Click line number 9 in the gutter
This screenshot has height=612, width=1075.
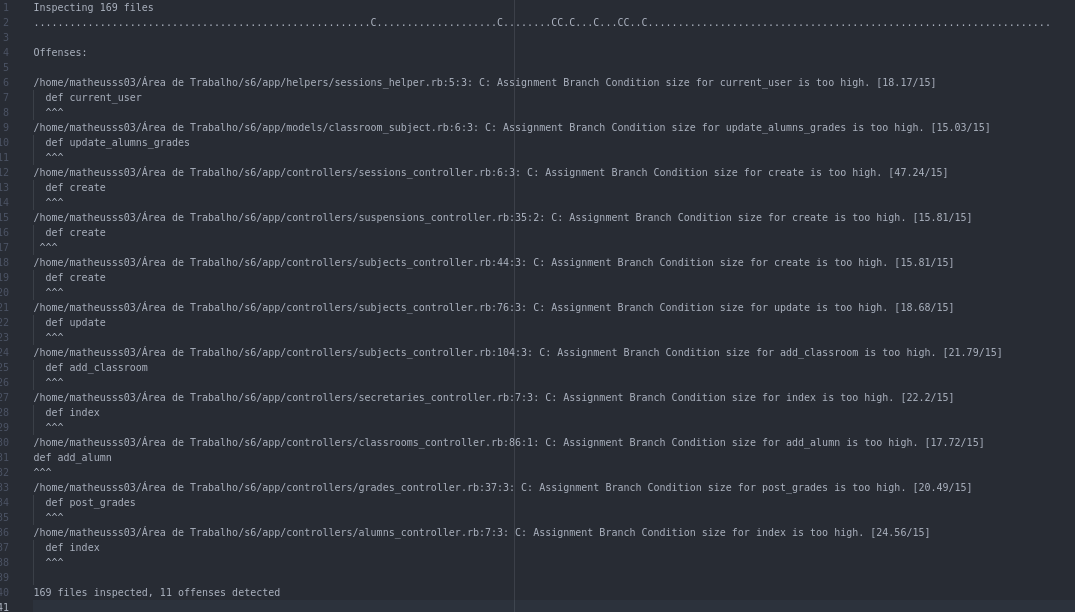click(5, 127)
